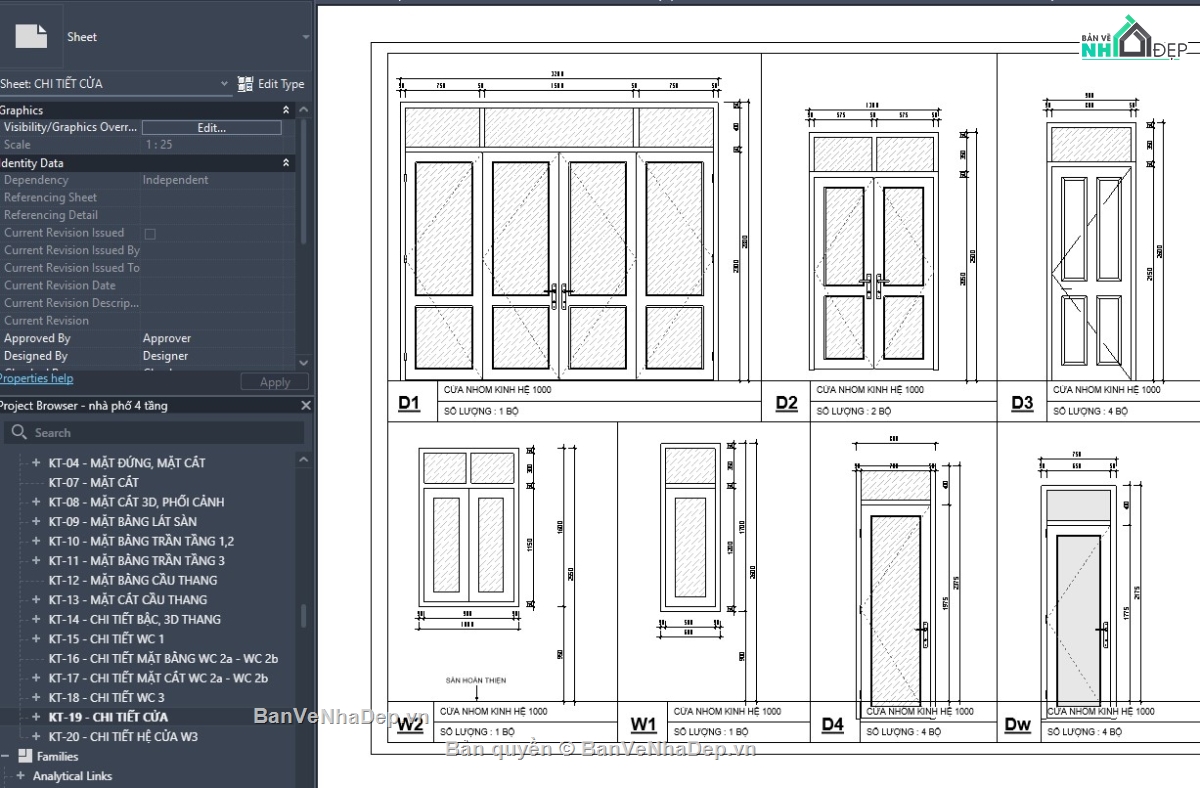Click the 'Designed By' value 'Designer'
Screen dimensions: 1200x788
[x=165, y=356]
